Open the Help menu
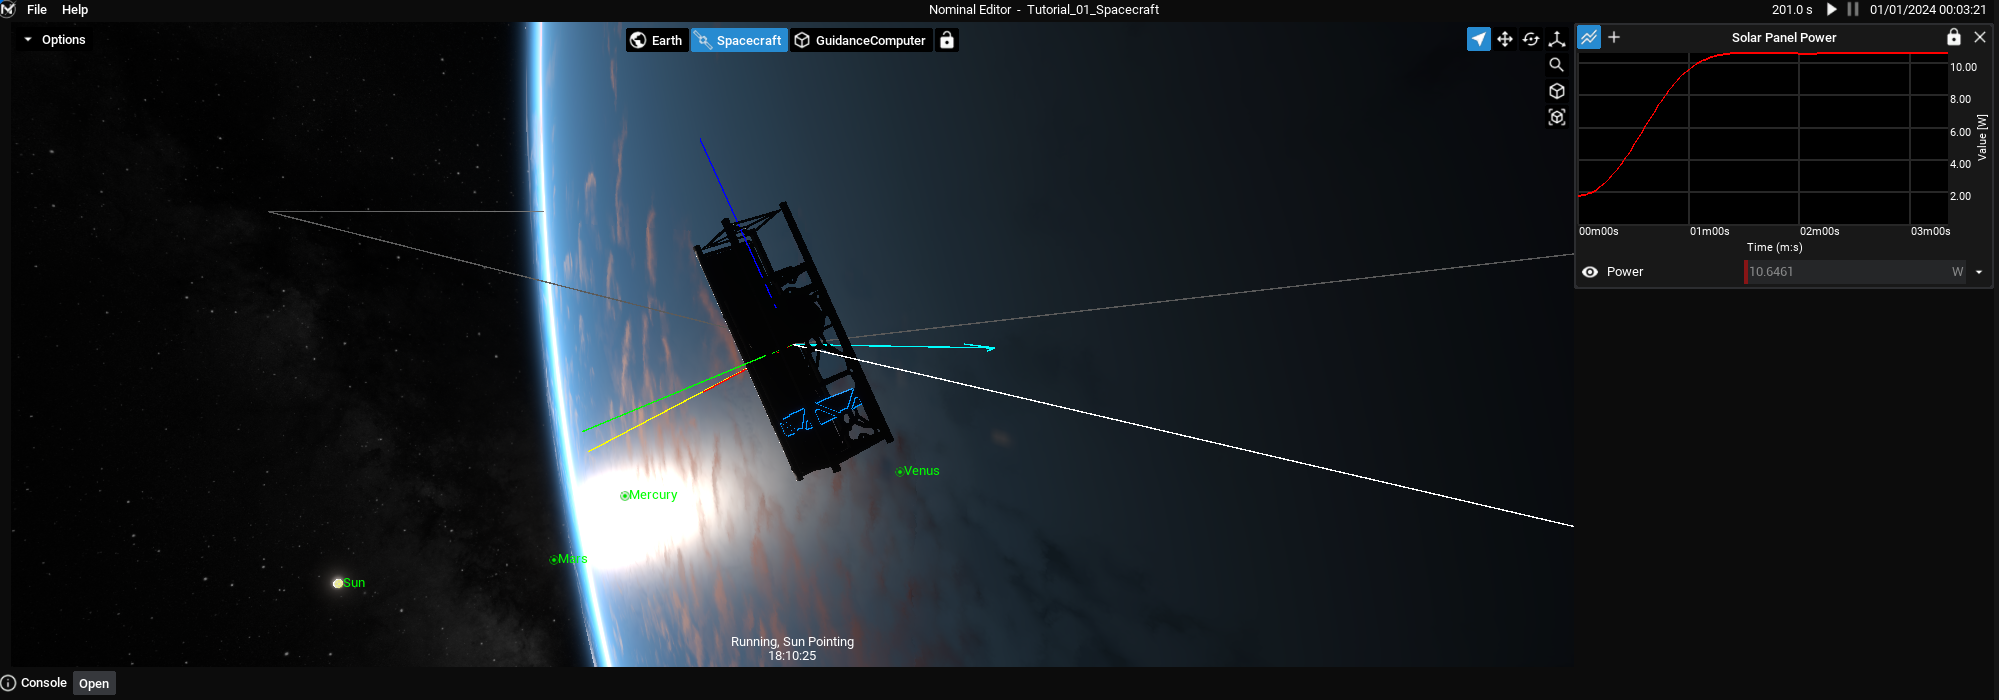 (75, 10)
